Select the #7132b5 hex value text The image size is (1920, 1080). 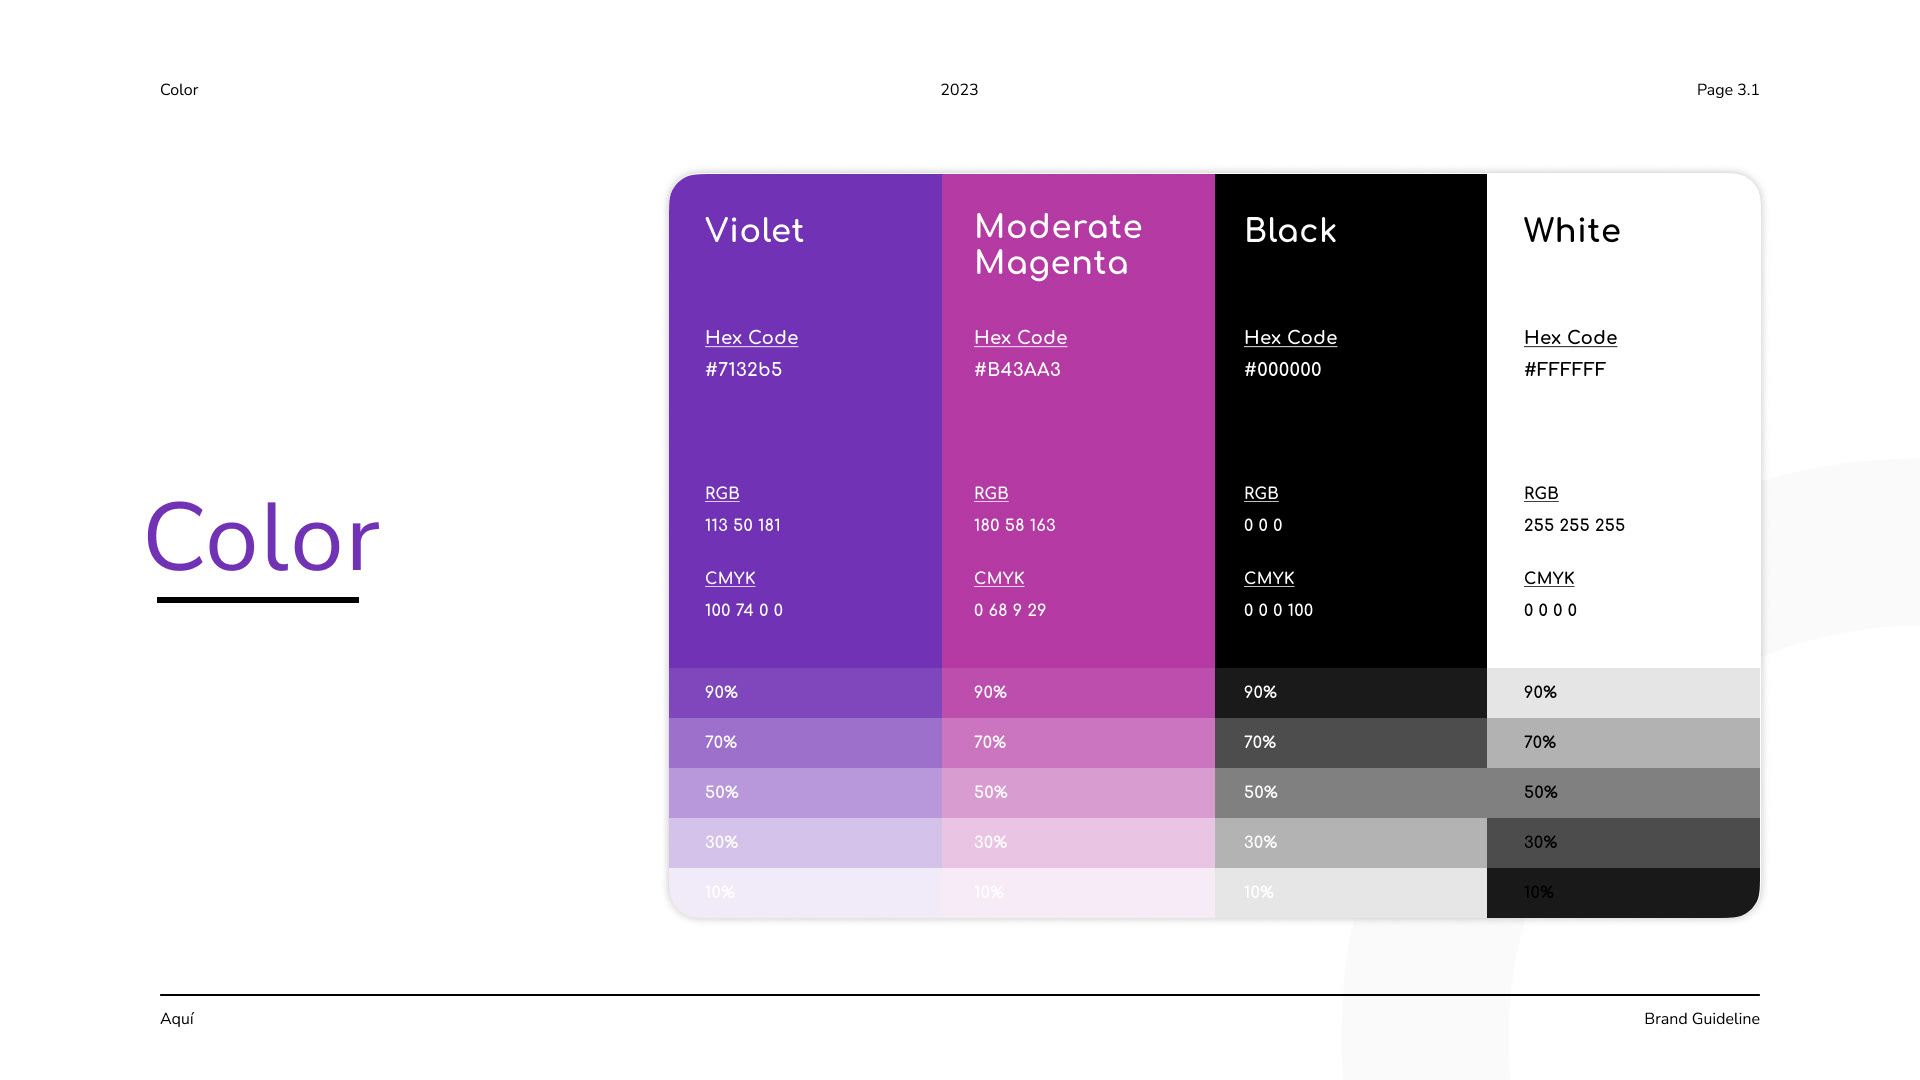click(x=743, y=370)
